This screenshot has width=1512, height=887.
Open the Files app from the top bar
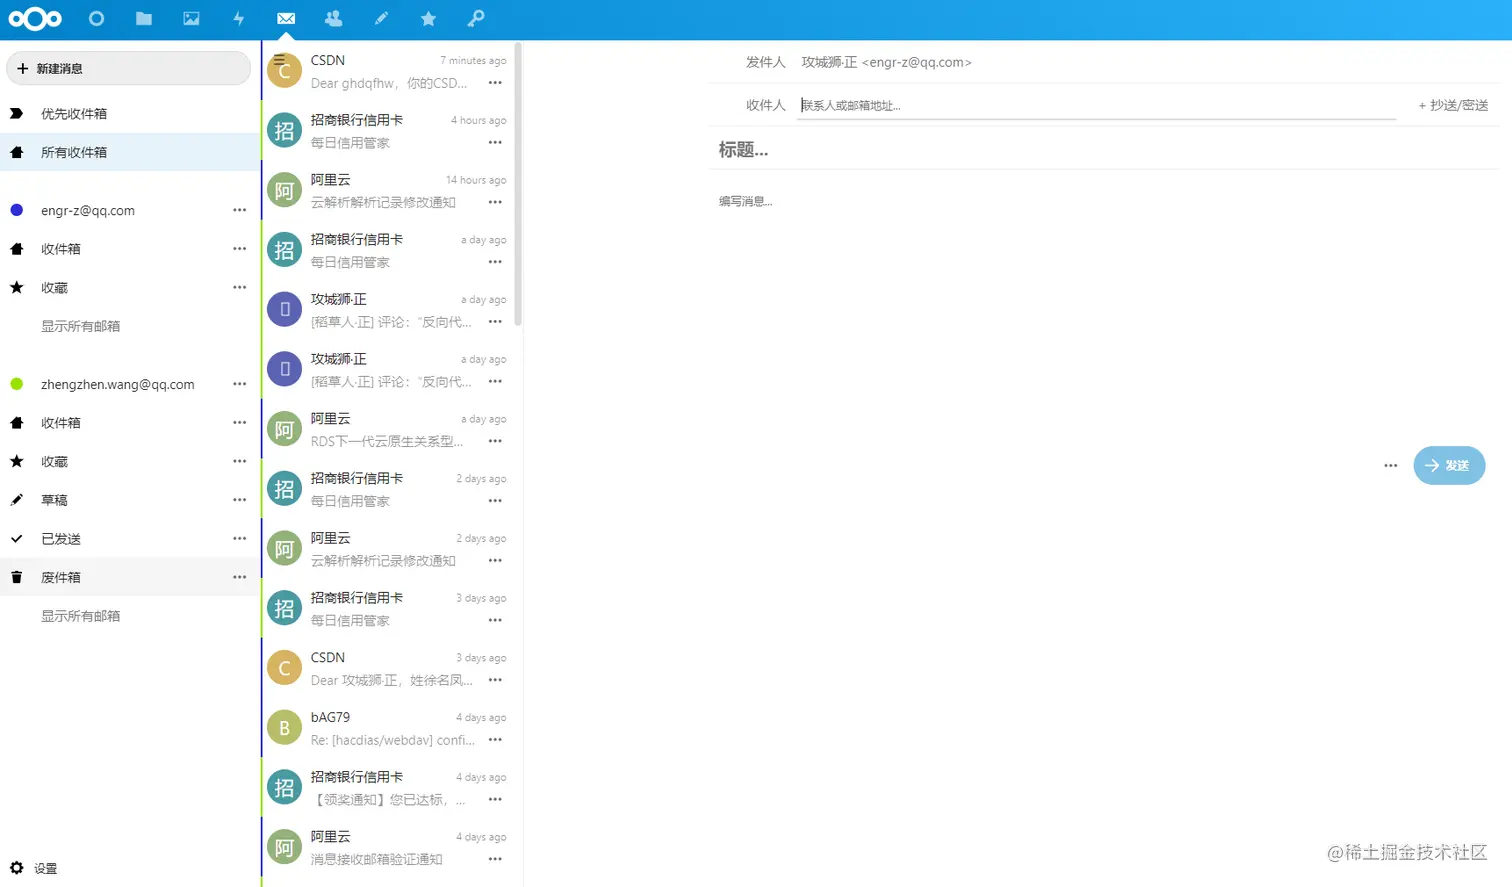tap(143, 18)
